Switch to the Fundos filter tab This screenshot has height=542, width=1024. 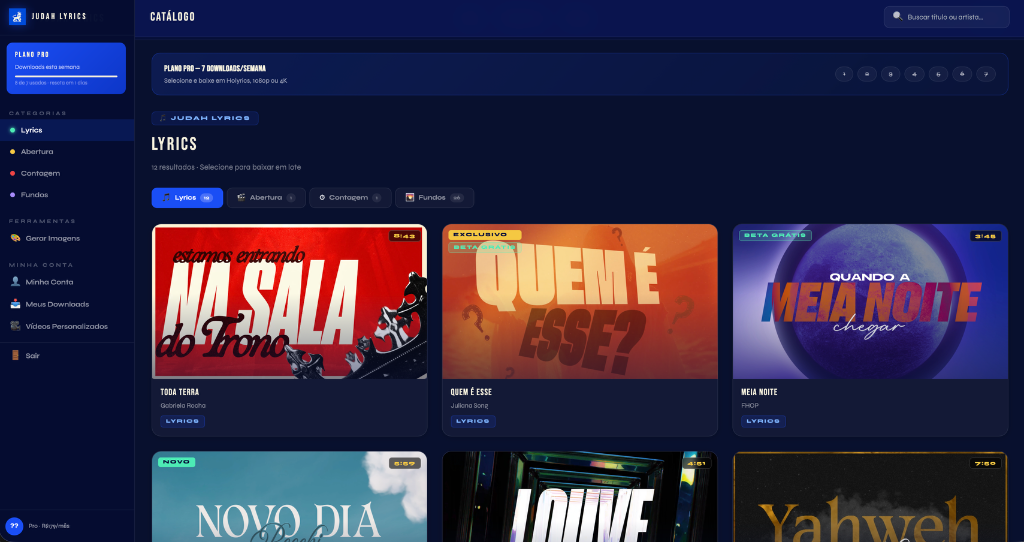pyautogui.click(x=434, y=198)
